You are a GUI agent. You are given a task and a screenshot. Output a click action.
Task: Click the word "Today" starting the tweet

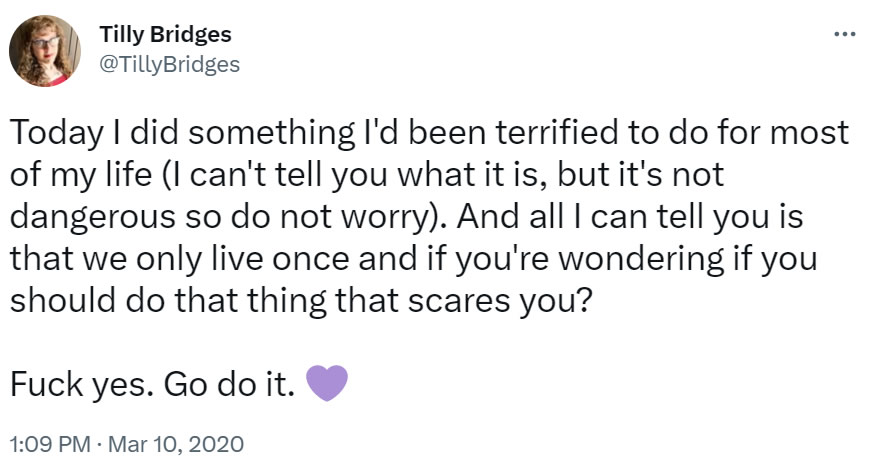click(x=50, y=133)
